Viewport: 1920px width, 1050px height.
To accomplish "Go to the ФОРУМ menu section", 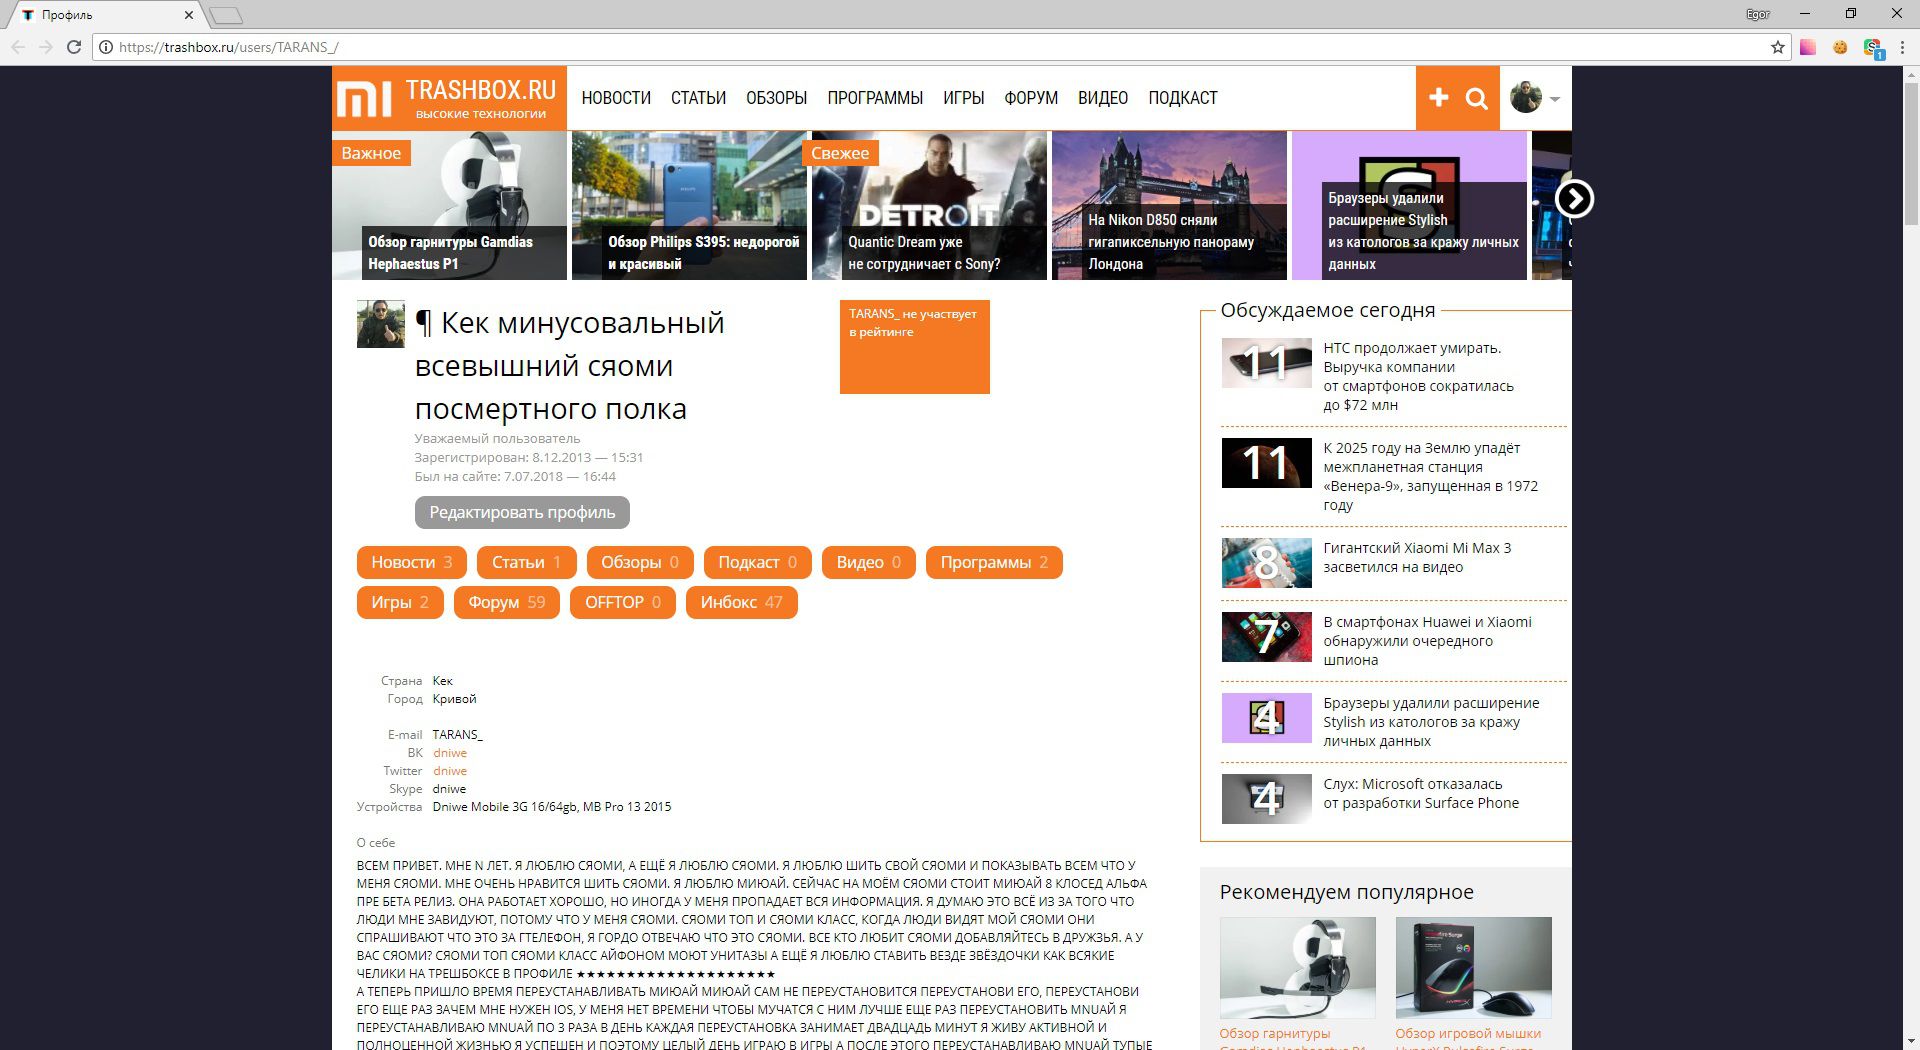I will point(1030,98).
